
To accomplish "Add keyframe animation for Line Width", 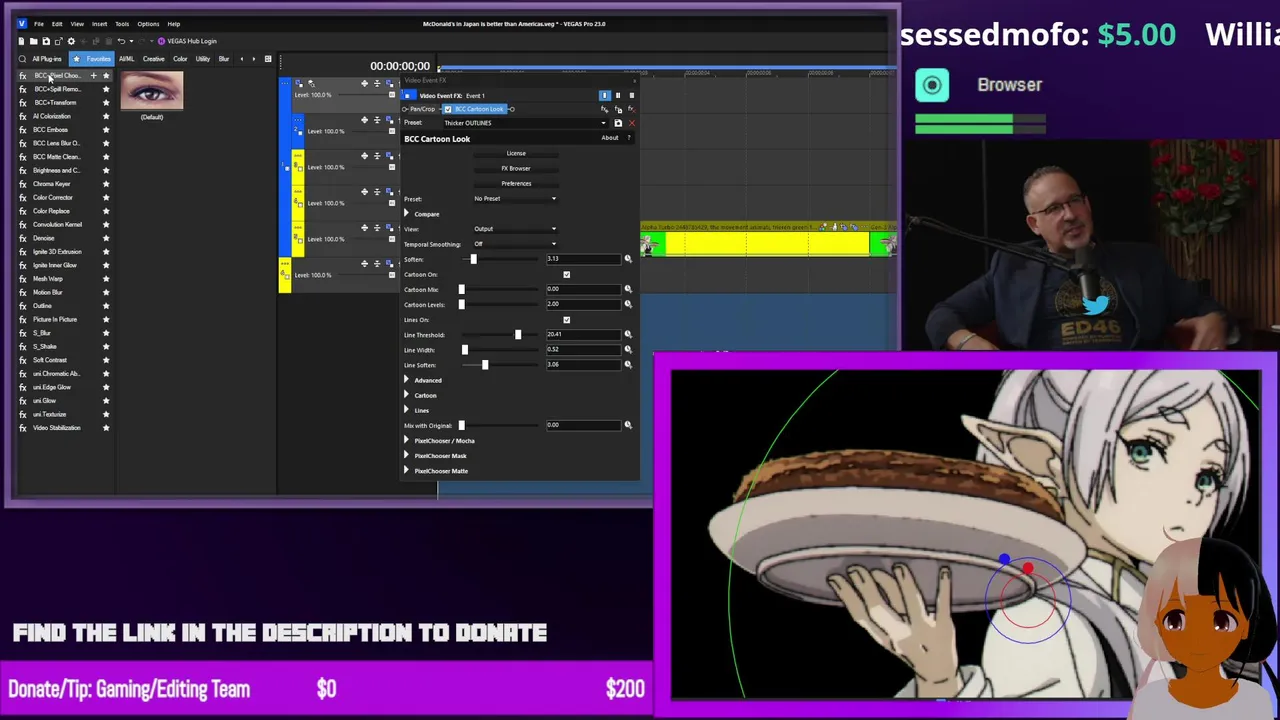I will (628, 349).
